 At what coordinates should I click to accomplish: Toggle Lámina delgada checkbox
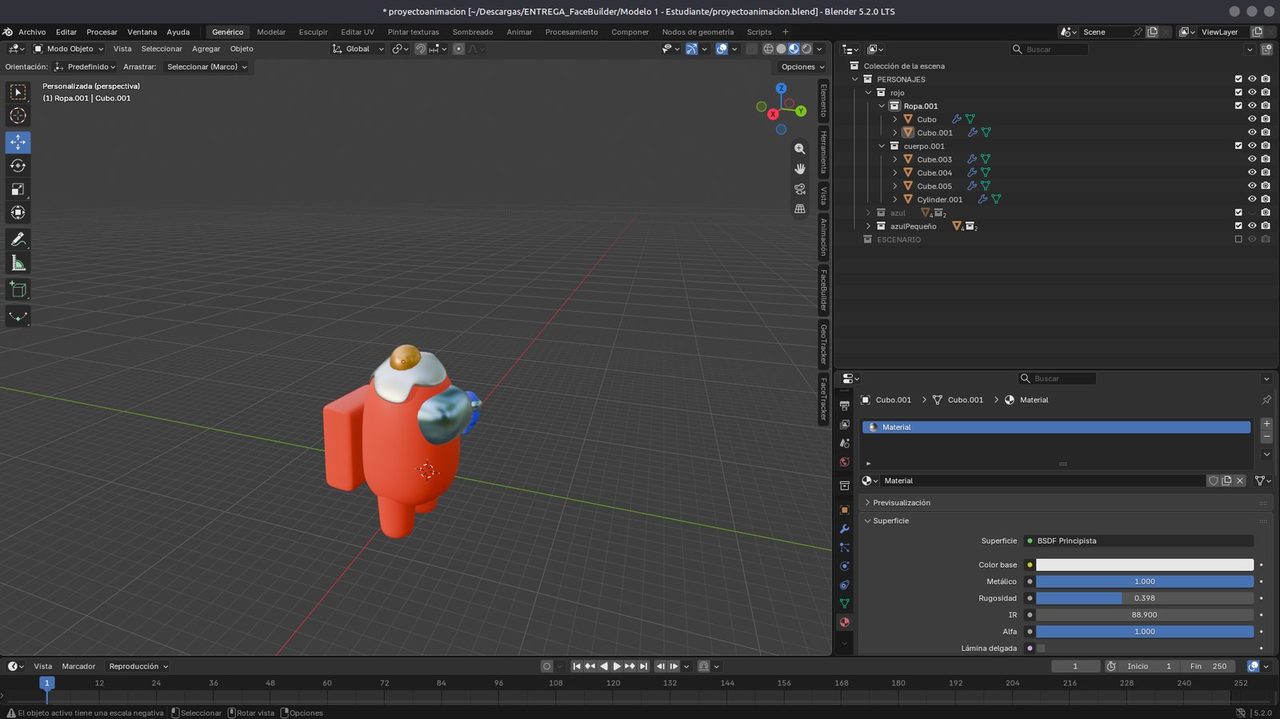[1041, 648]
